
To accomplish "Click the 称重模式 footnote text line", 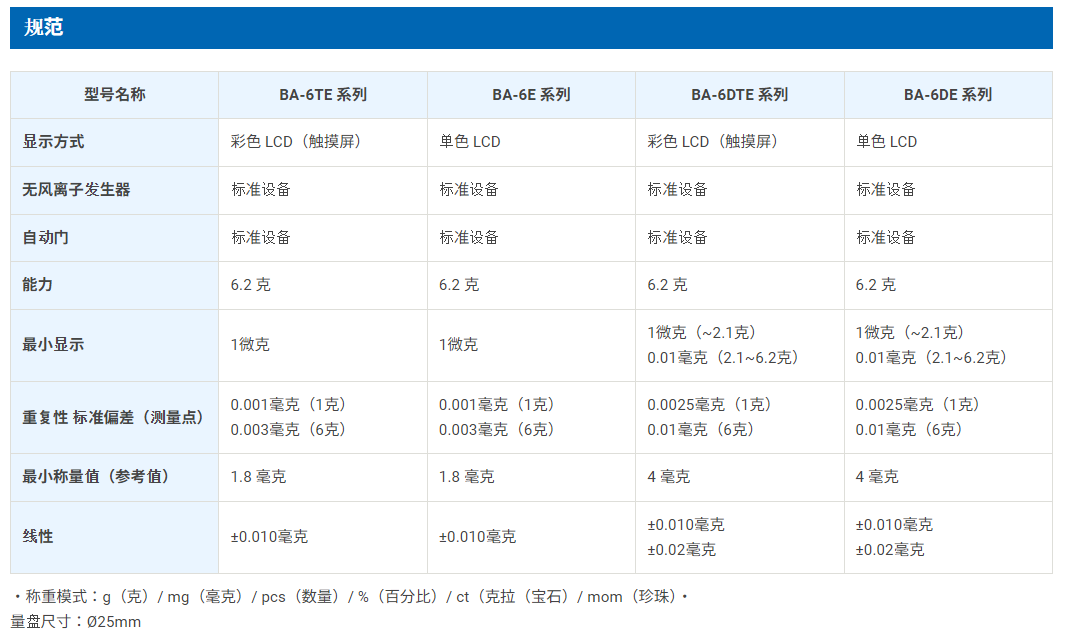I will point(350,597).
